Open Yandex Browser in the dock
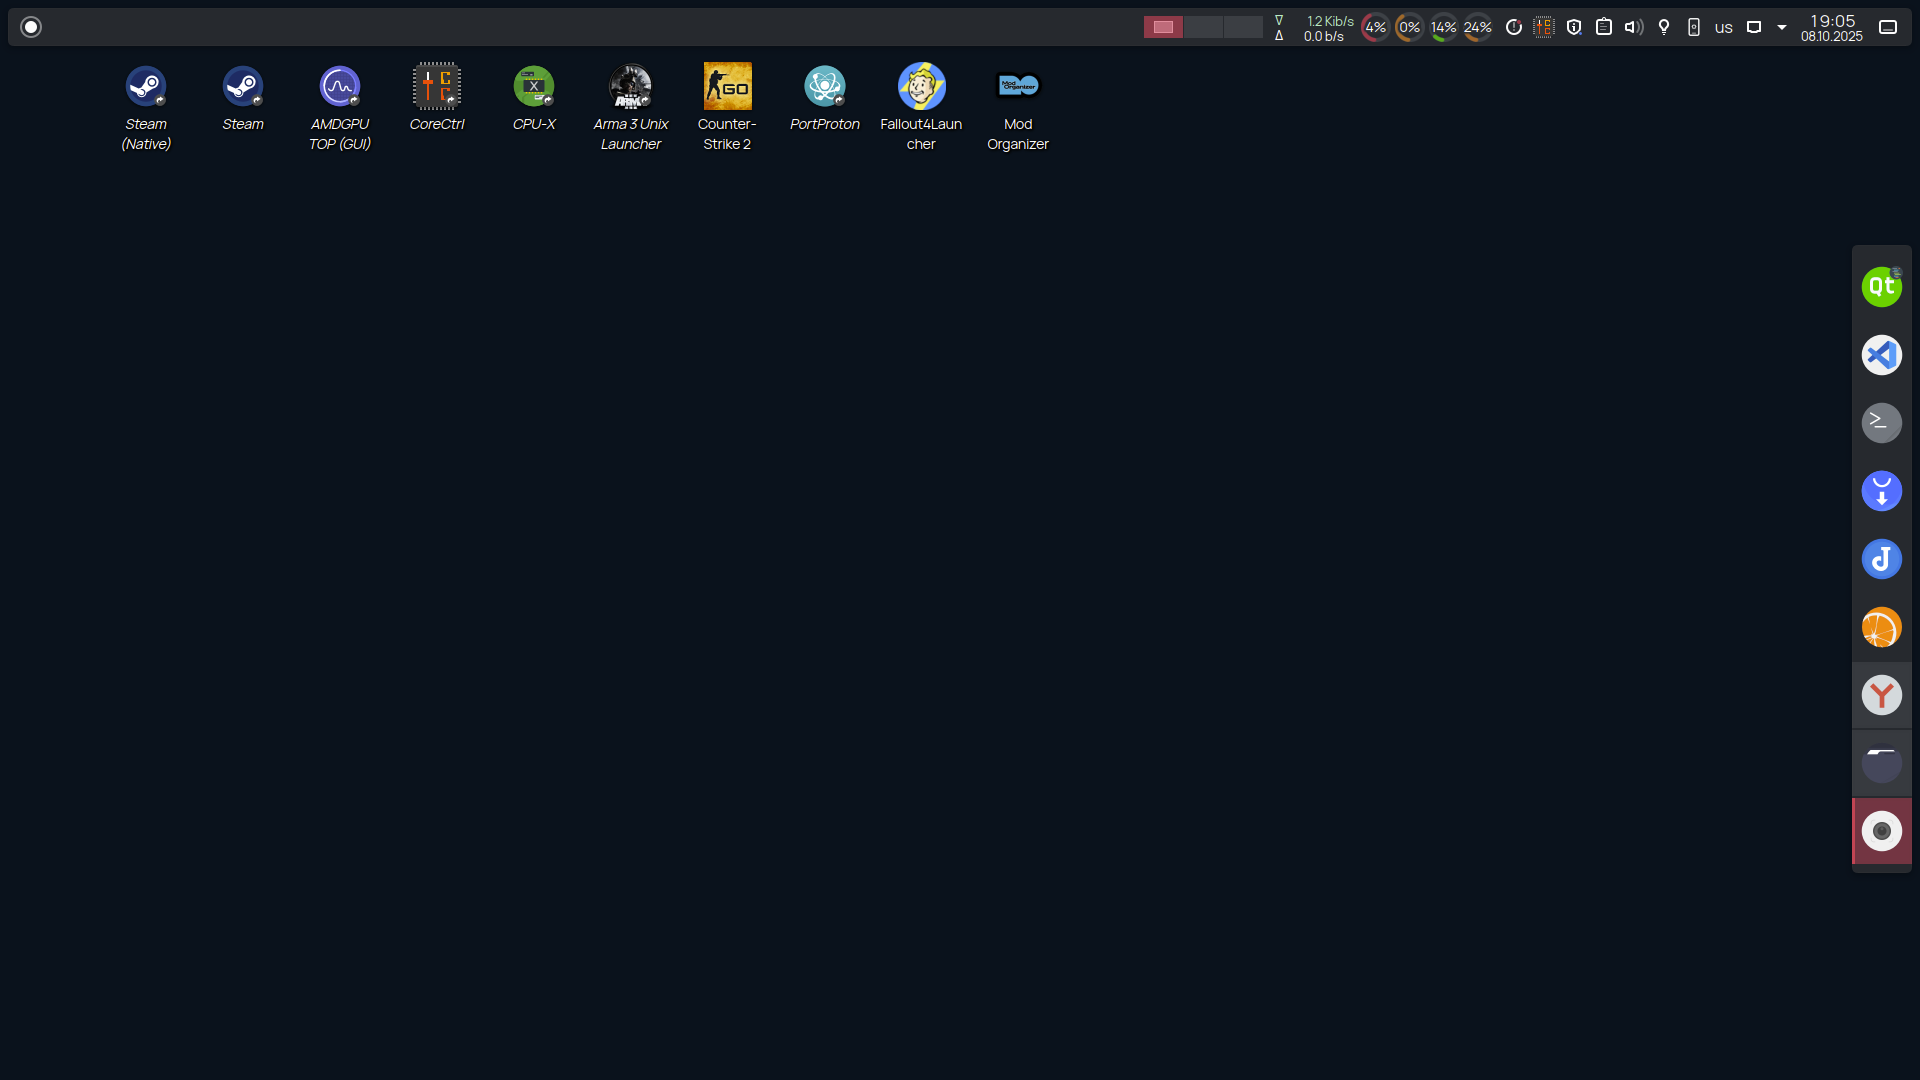The width and height of the screenshot is (1920, 1080). 1881,695
